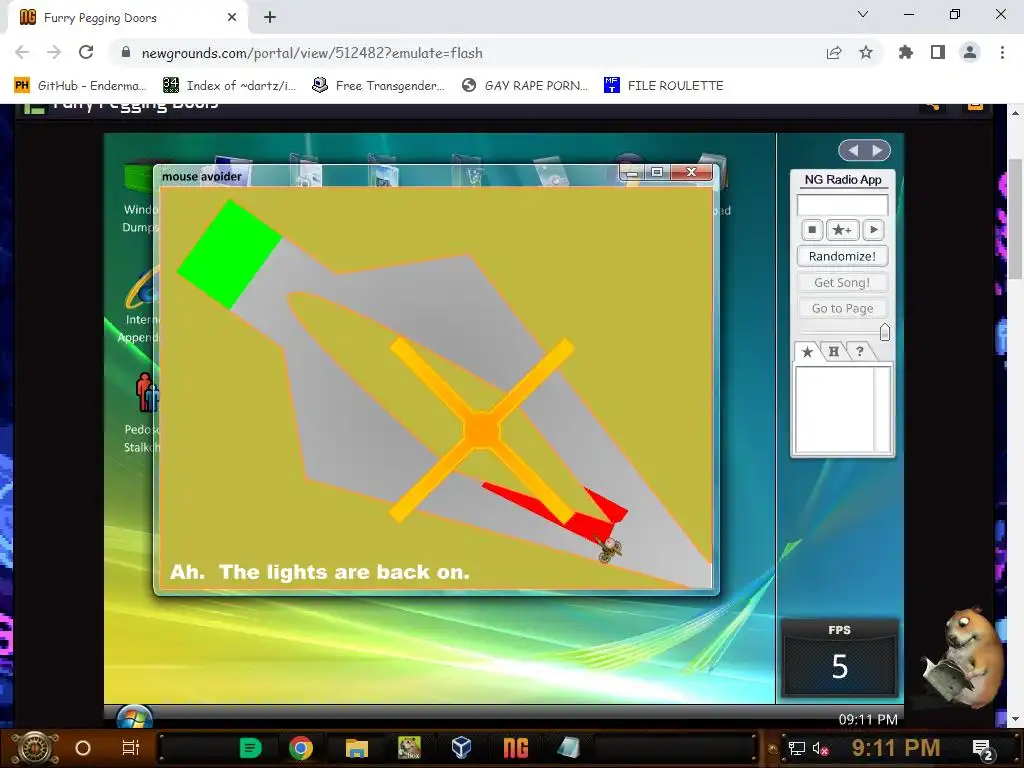Click the page scrollbar thumb
This screenshot has width=1024, height=768.
click(x=1015, y=219)
